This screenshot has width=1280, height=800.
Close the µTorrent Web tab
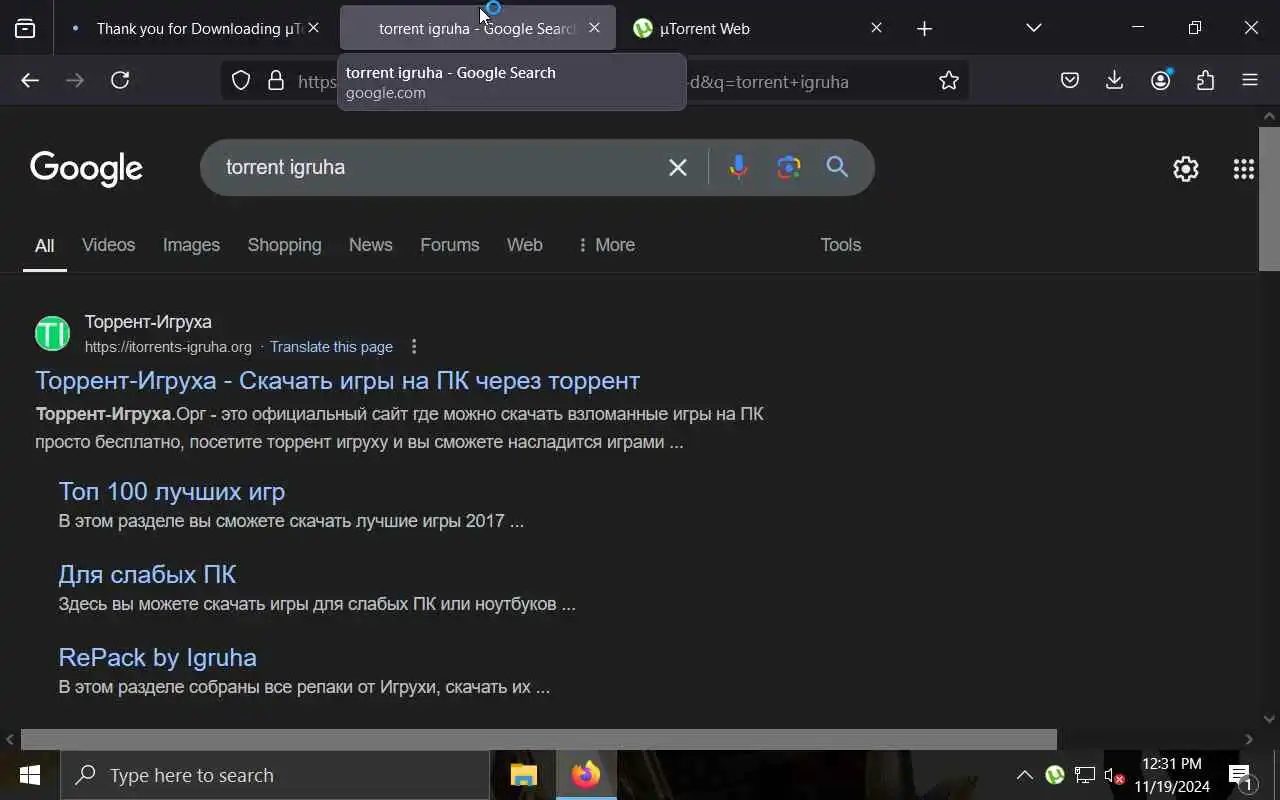tap(877, 28)
